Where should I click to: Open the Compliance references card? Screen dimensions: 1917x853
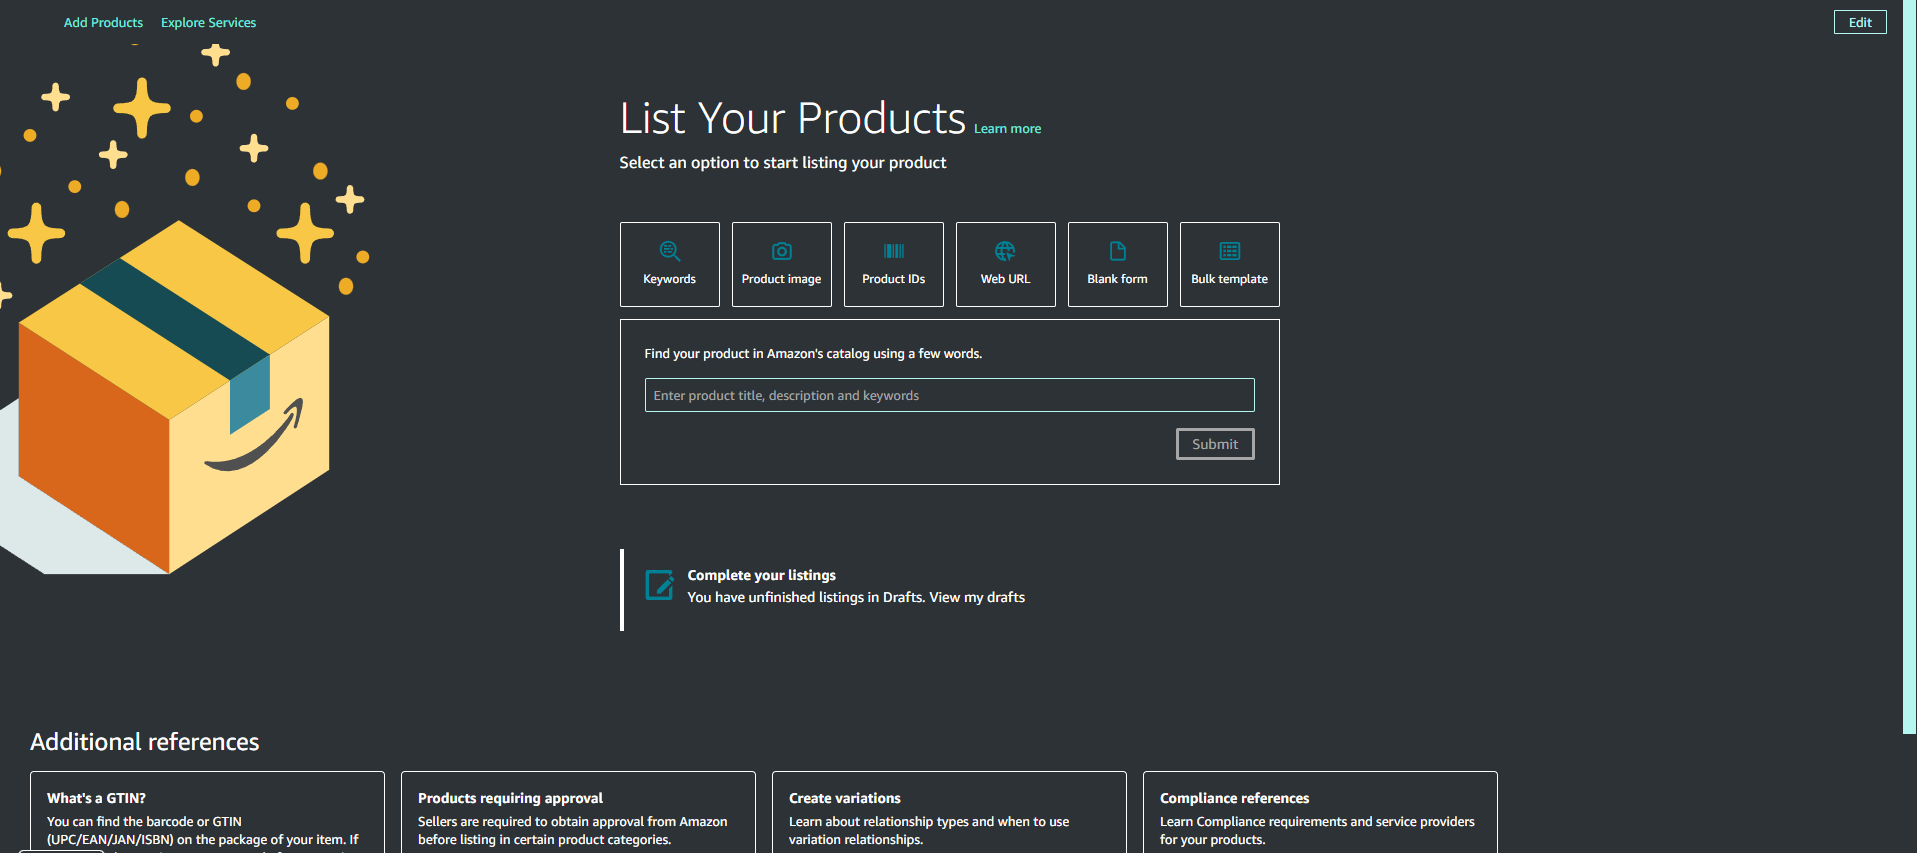[x=1320, y=812]
